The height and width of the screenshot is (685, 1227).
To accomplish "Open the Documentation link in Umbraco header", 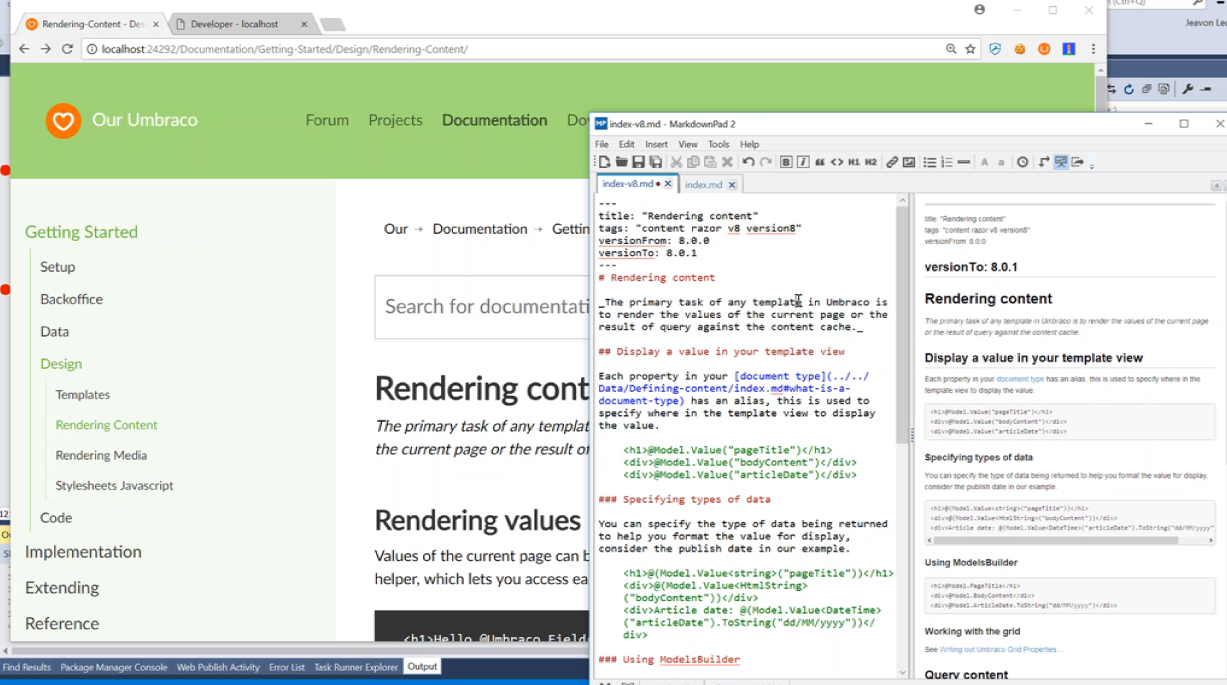I will (x=494, y=120).
